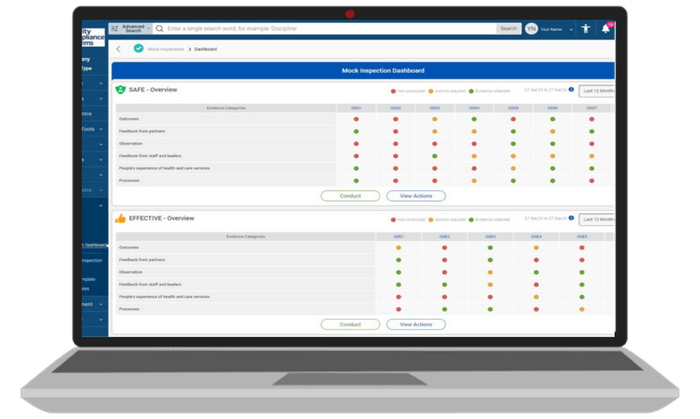Click the notification bell icon
The width and height of the screenshot is (700, 419).
[x=606, y=29]
